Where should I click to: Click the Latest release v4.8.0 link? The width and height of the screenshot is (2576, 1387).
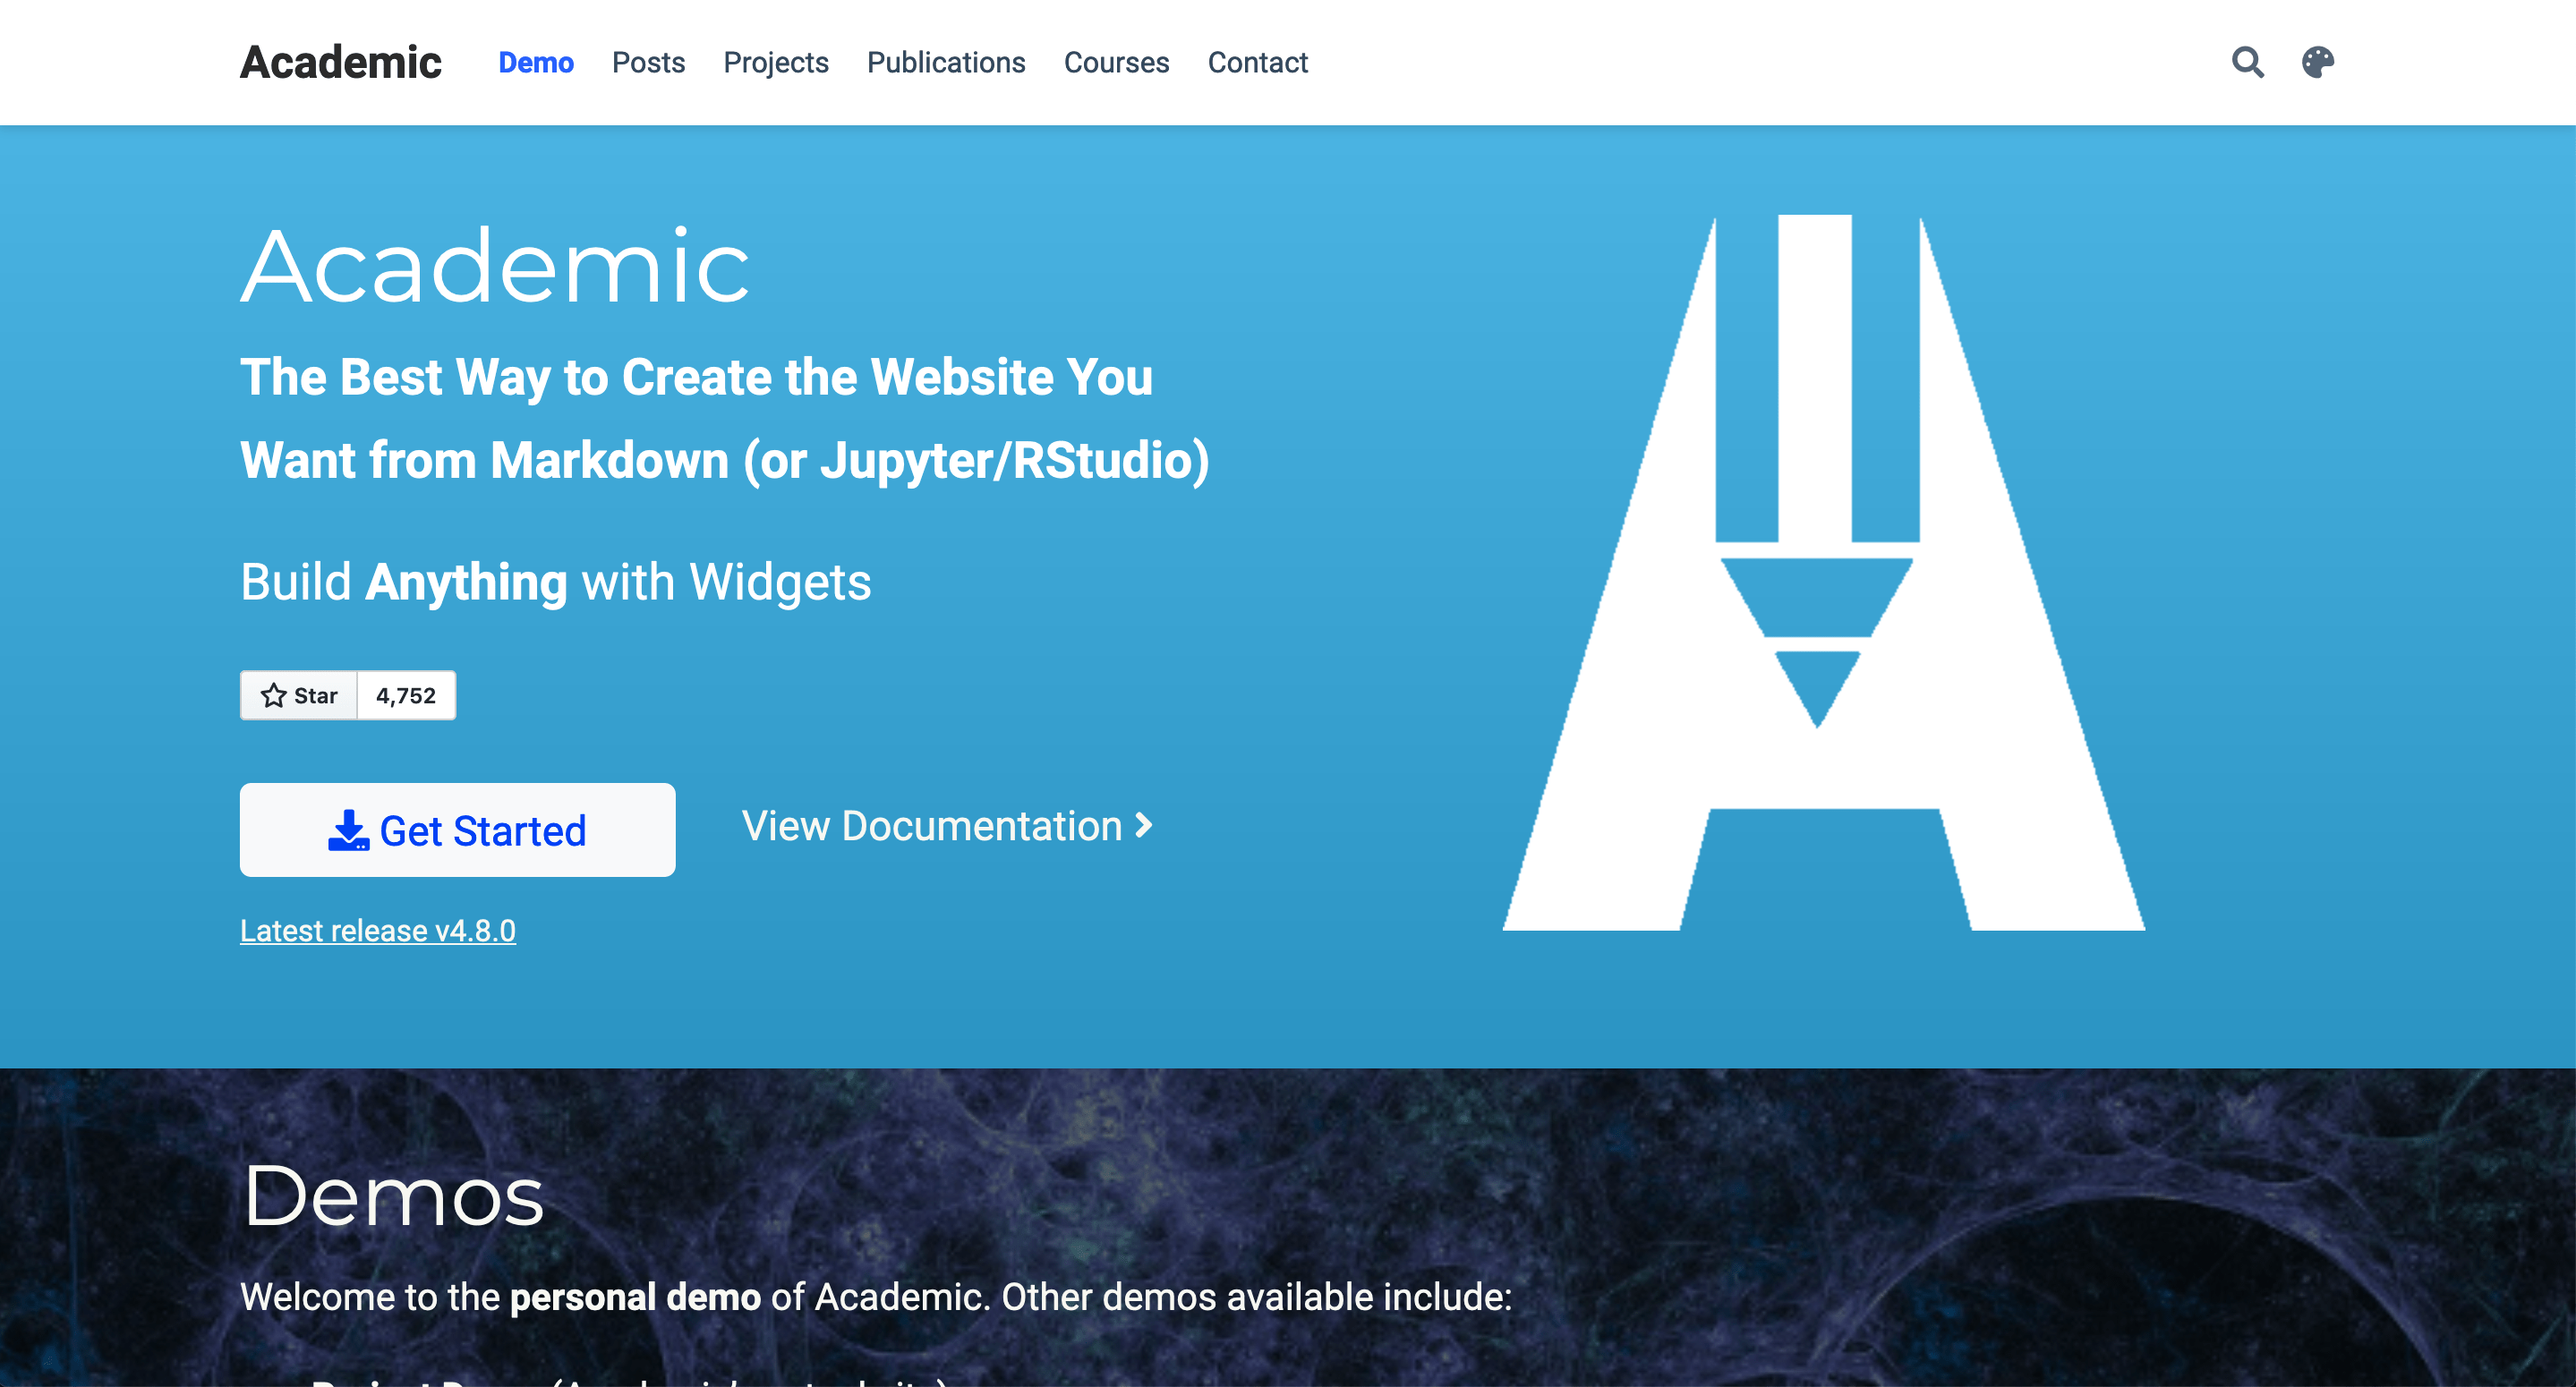click(x=380, y=931)
